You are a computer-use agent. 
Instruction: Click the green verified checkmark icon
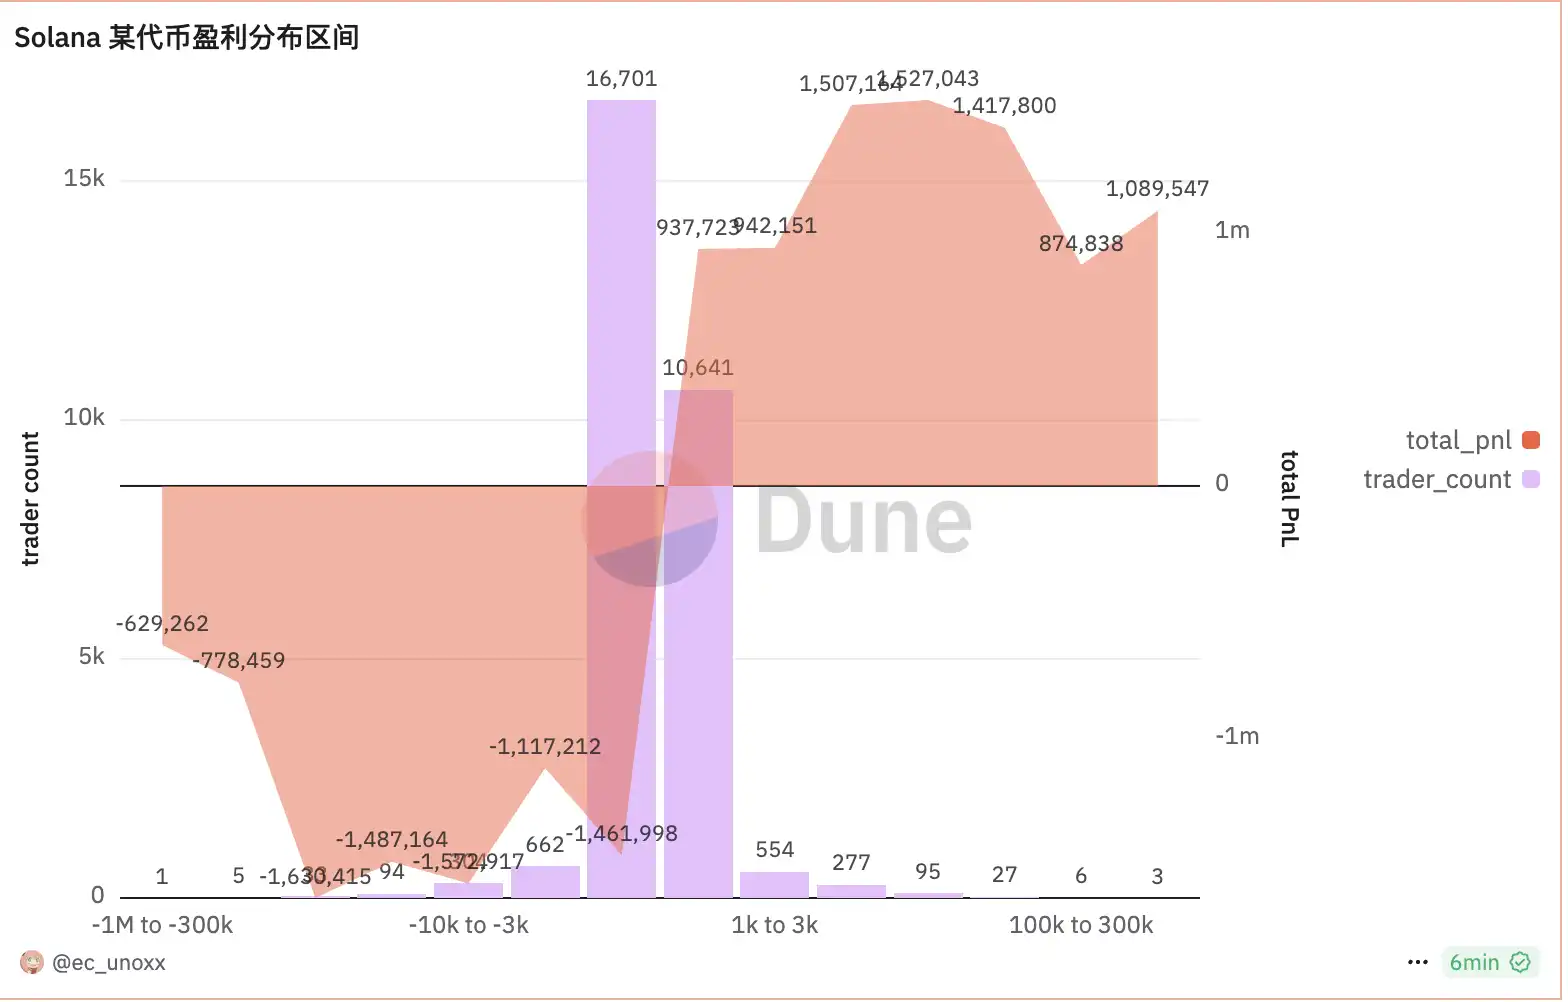click(x=1521, y=964)
